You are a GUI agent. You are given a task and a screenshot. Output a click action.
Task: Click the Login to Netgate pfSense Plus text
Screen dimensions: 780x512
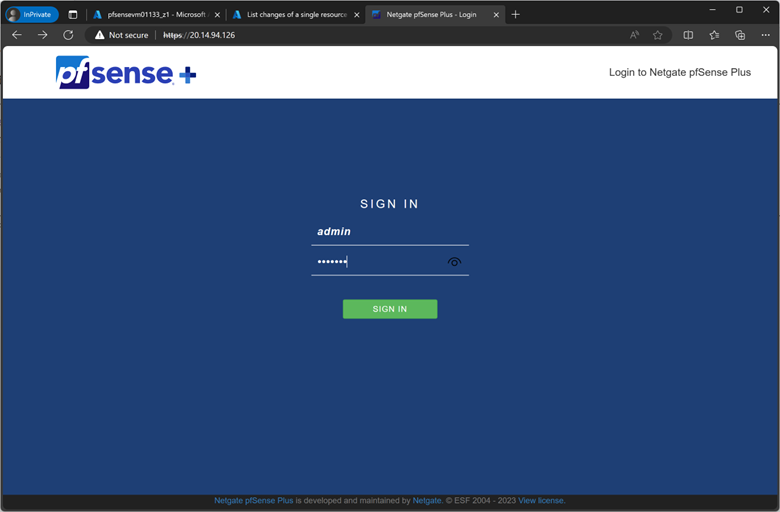[680, 73]
